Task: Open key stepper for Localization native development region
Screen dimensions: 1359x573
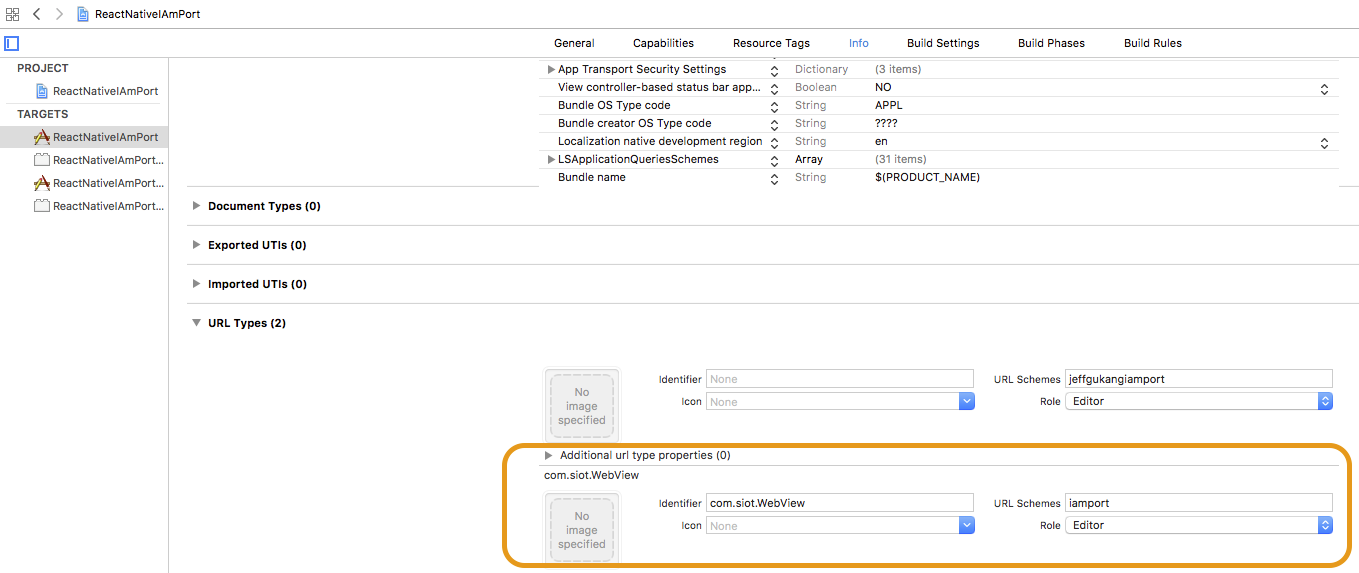Action: pos(774,142)
